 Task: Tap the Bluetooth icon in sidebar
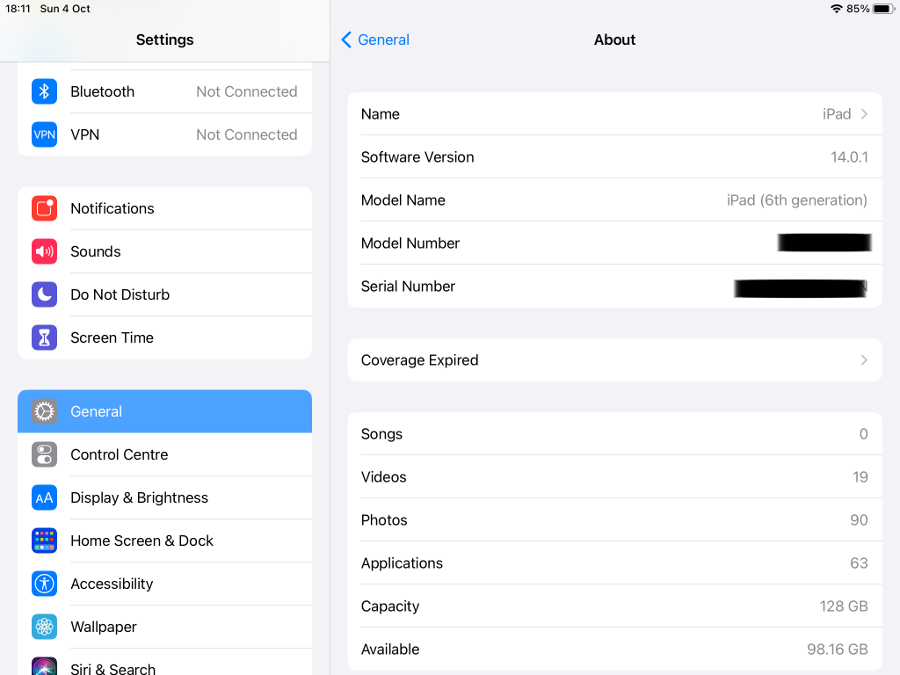coord(44,92)
